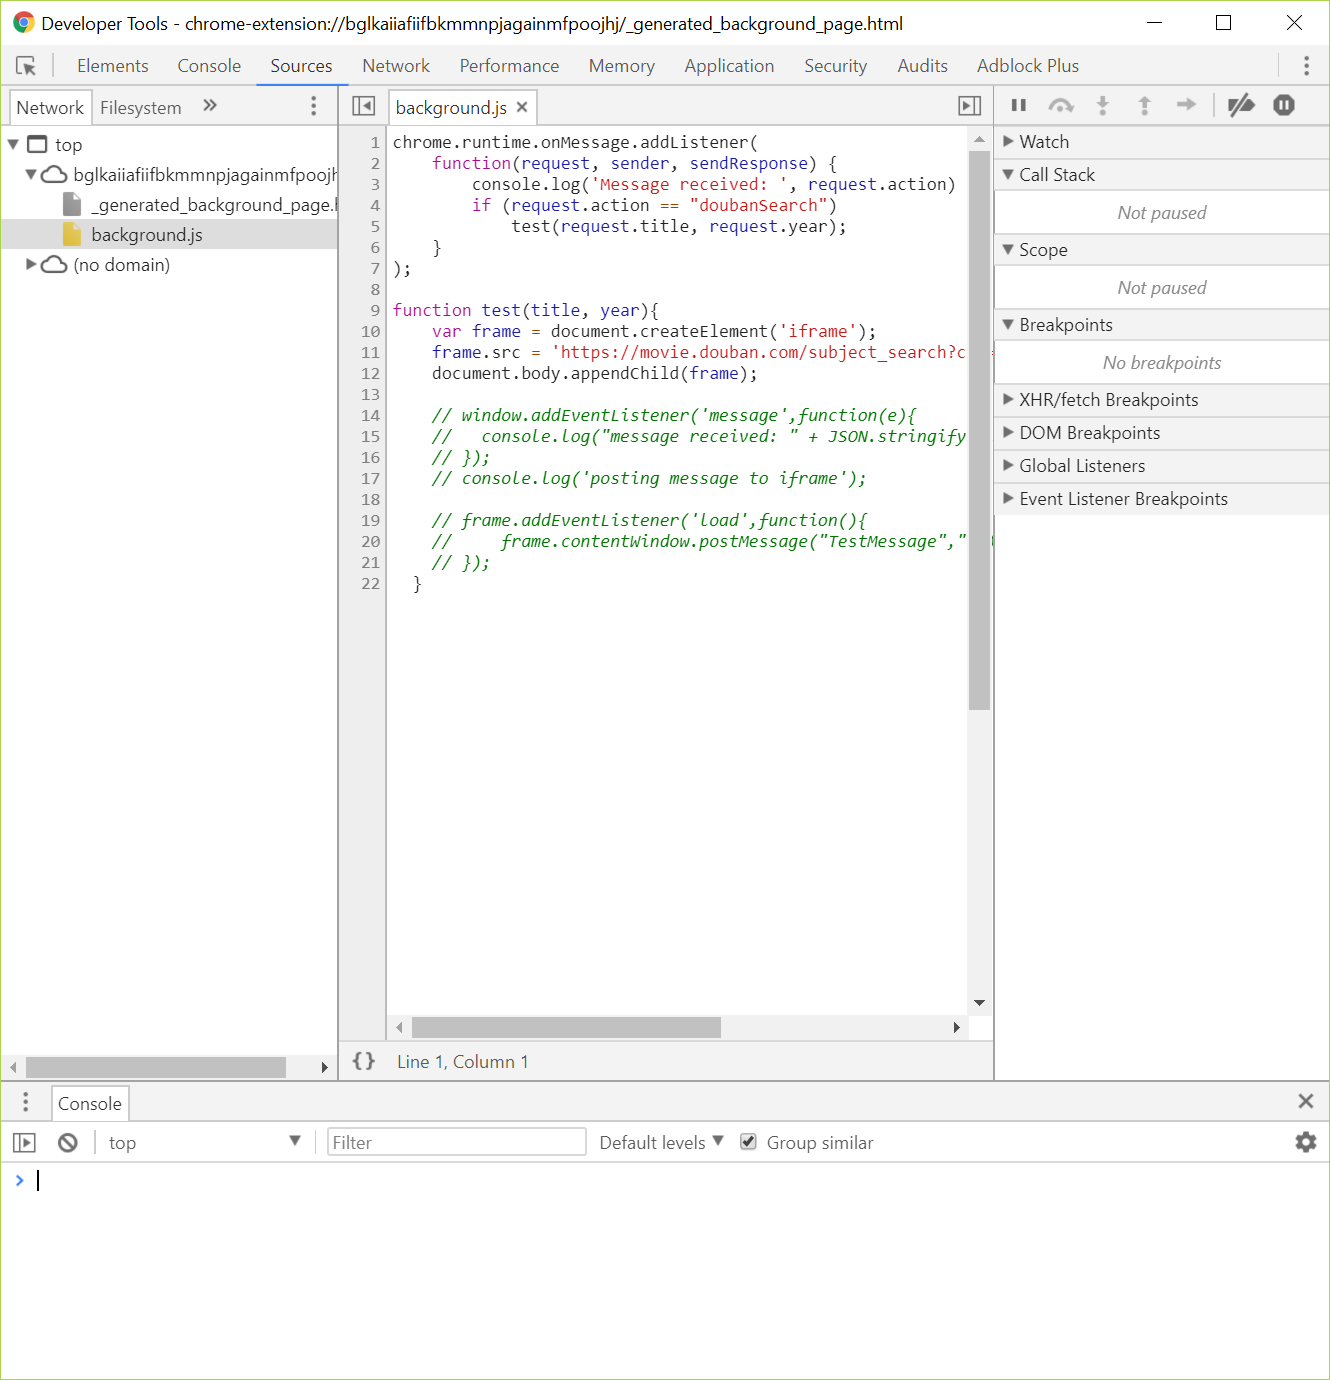Open the Application panel tab
Image resolution: width=1330 pixels, height=1380 pixels.
pyautogui.click(x=728, y=66)
